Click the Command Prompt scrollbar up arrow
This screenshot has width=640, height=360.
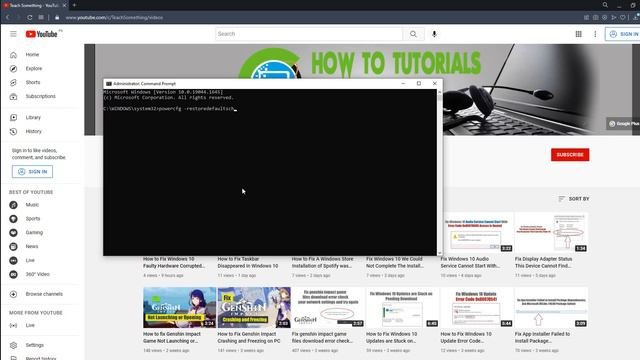(440, 92)
